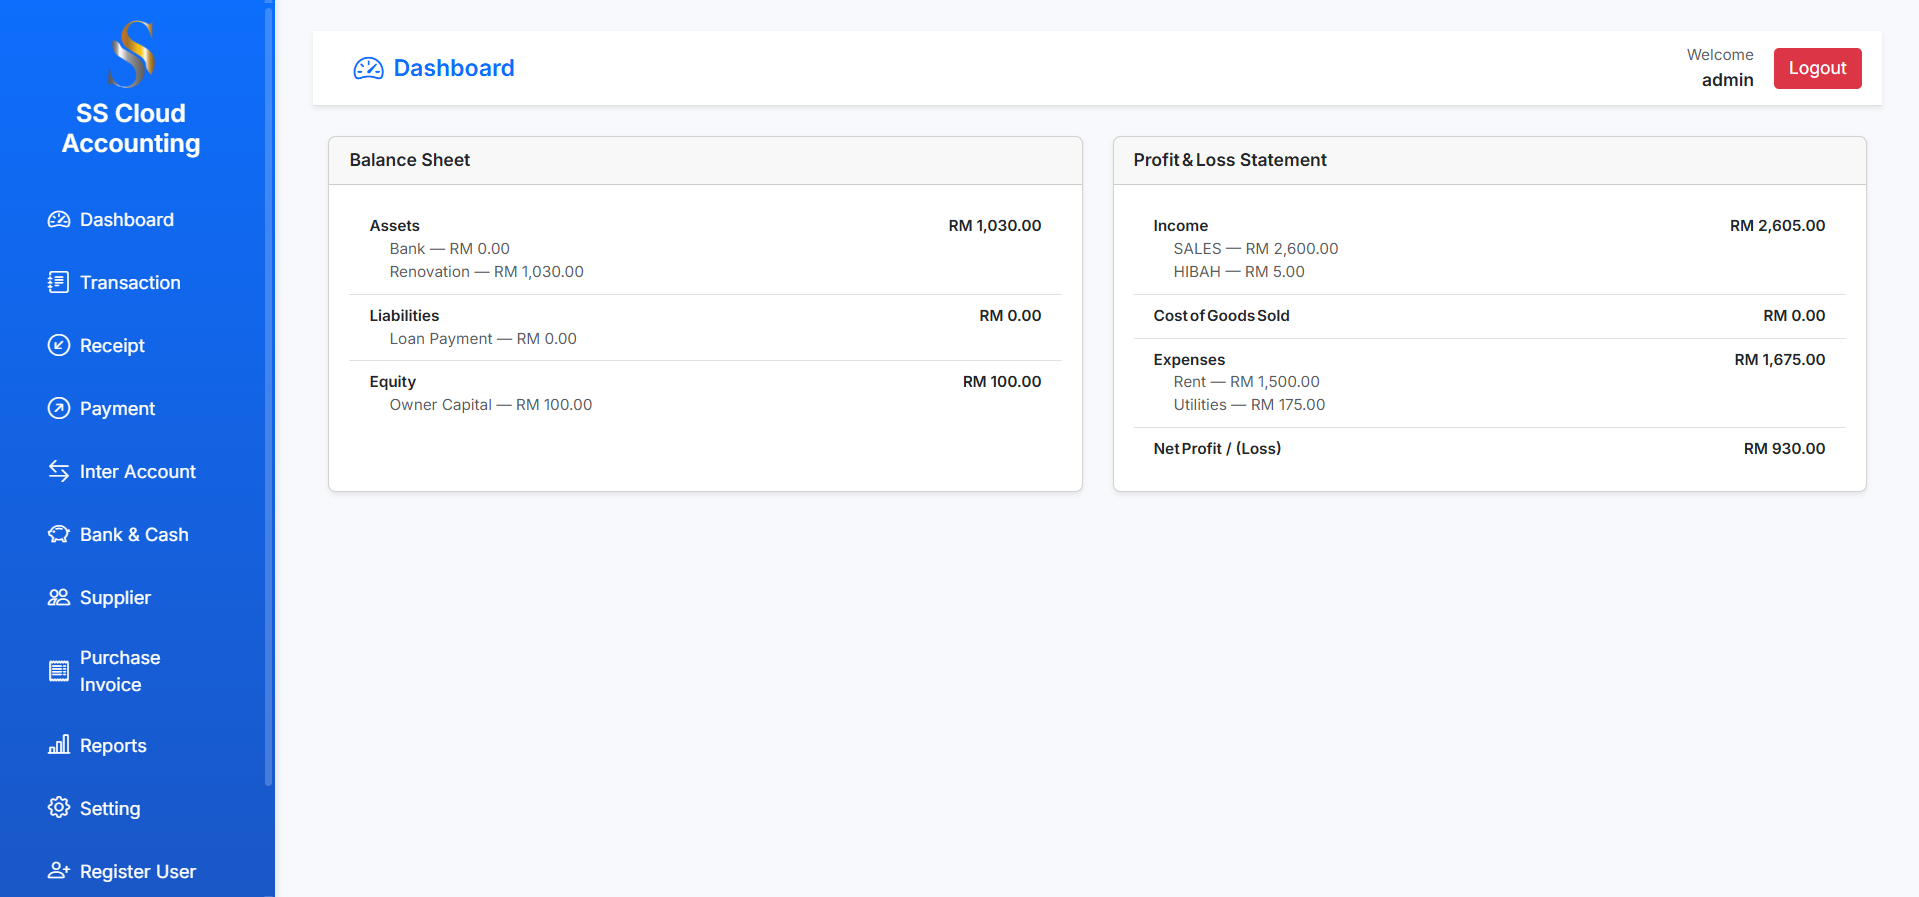Viewport: 1919px width, 897px height.
Task: Open the Purchase Invoice menu item
Action: (x=120, y=671)
